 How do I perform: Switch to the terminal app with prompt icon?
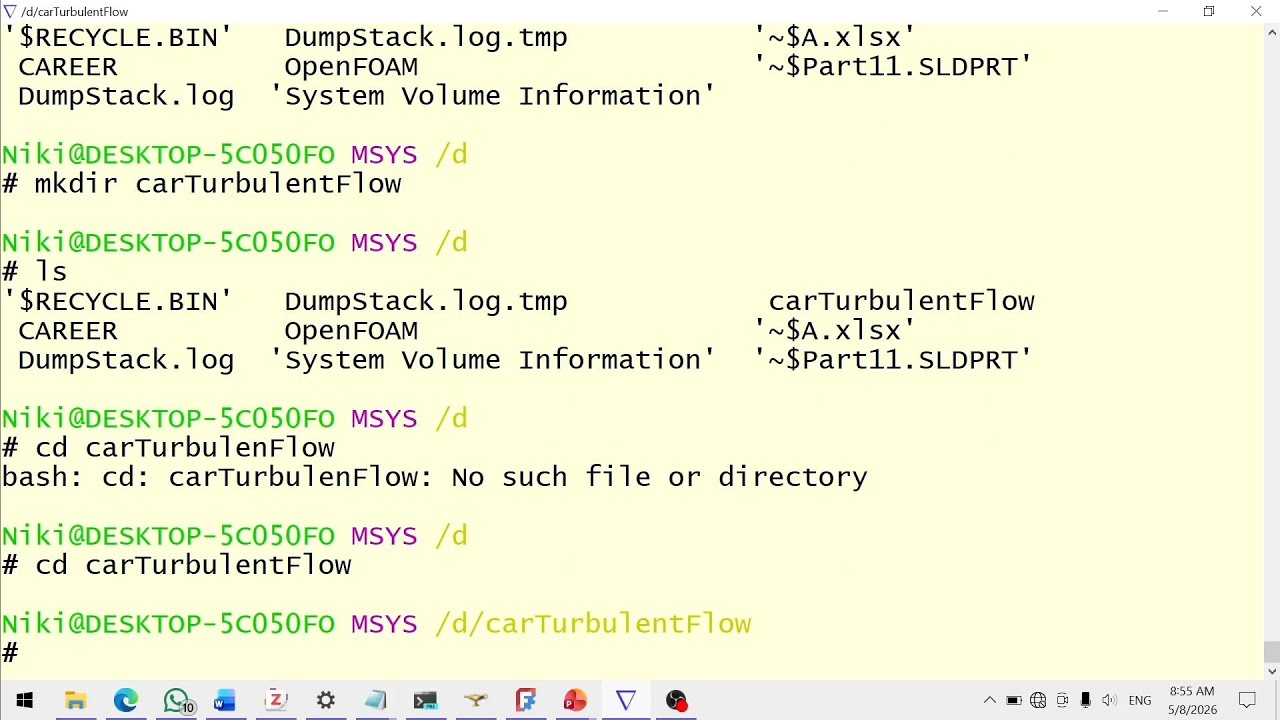coord(425,700)
